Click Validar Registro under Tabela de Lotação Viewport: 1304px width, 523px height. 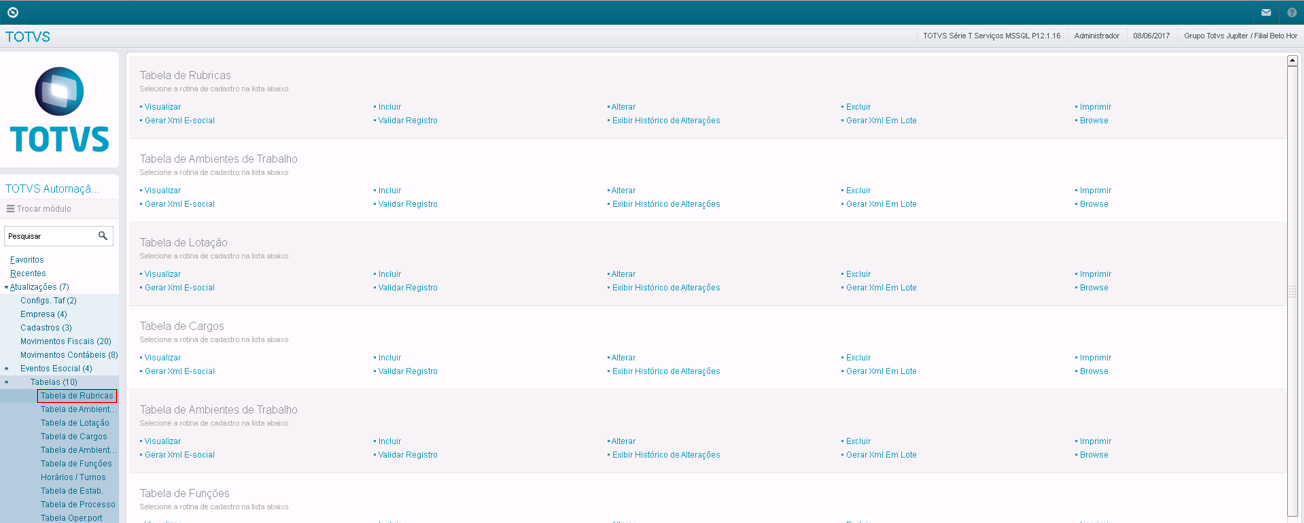(x=407, y=288)
